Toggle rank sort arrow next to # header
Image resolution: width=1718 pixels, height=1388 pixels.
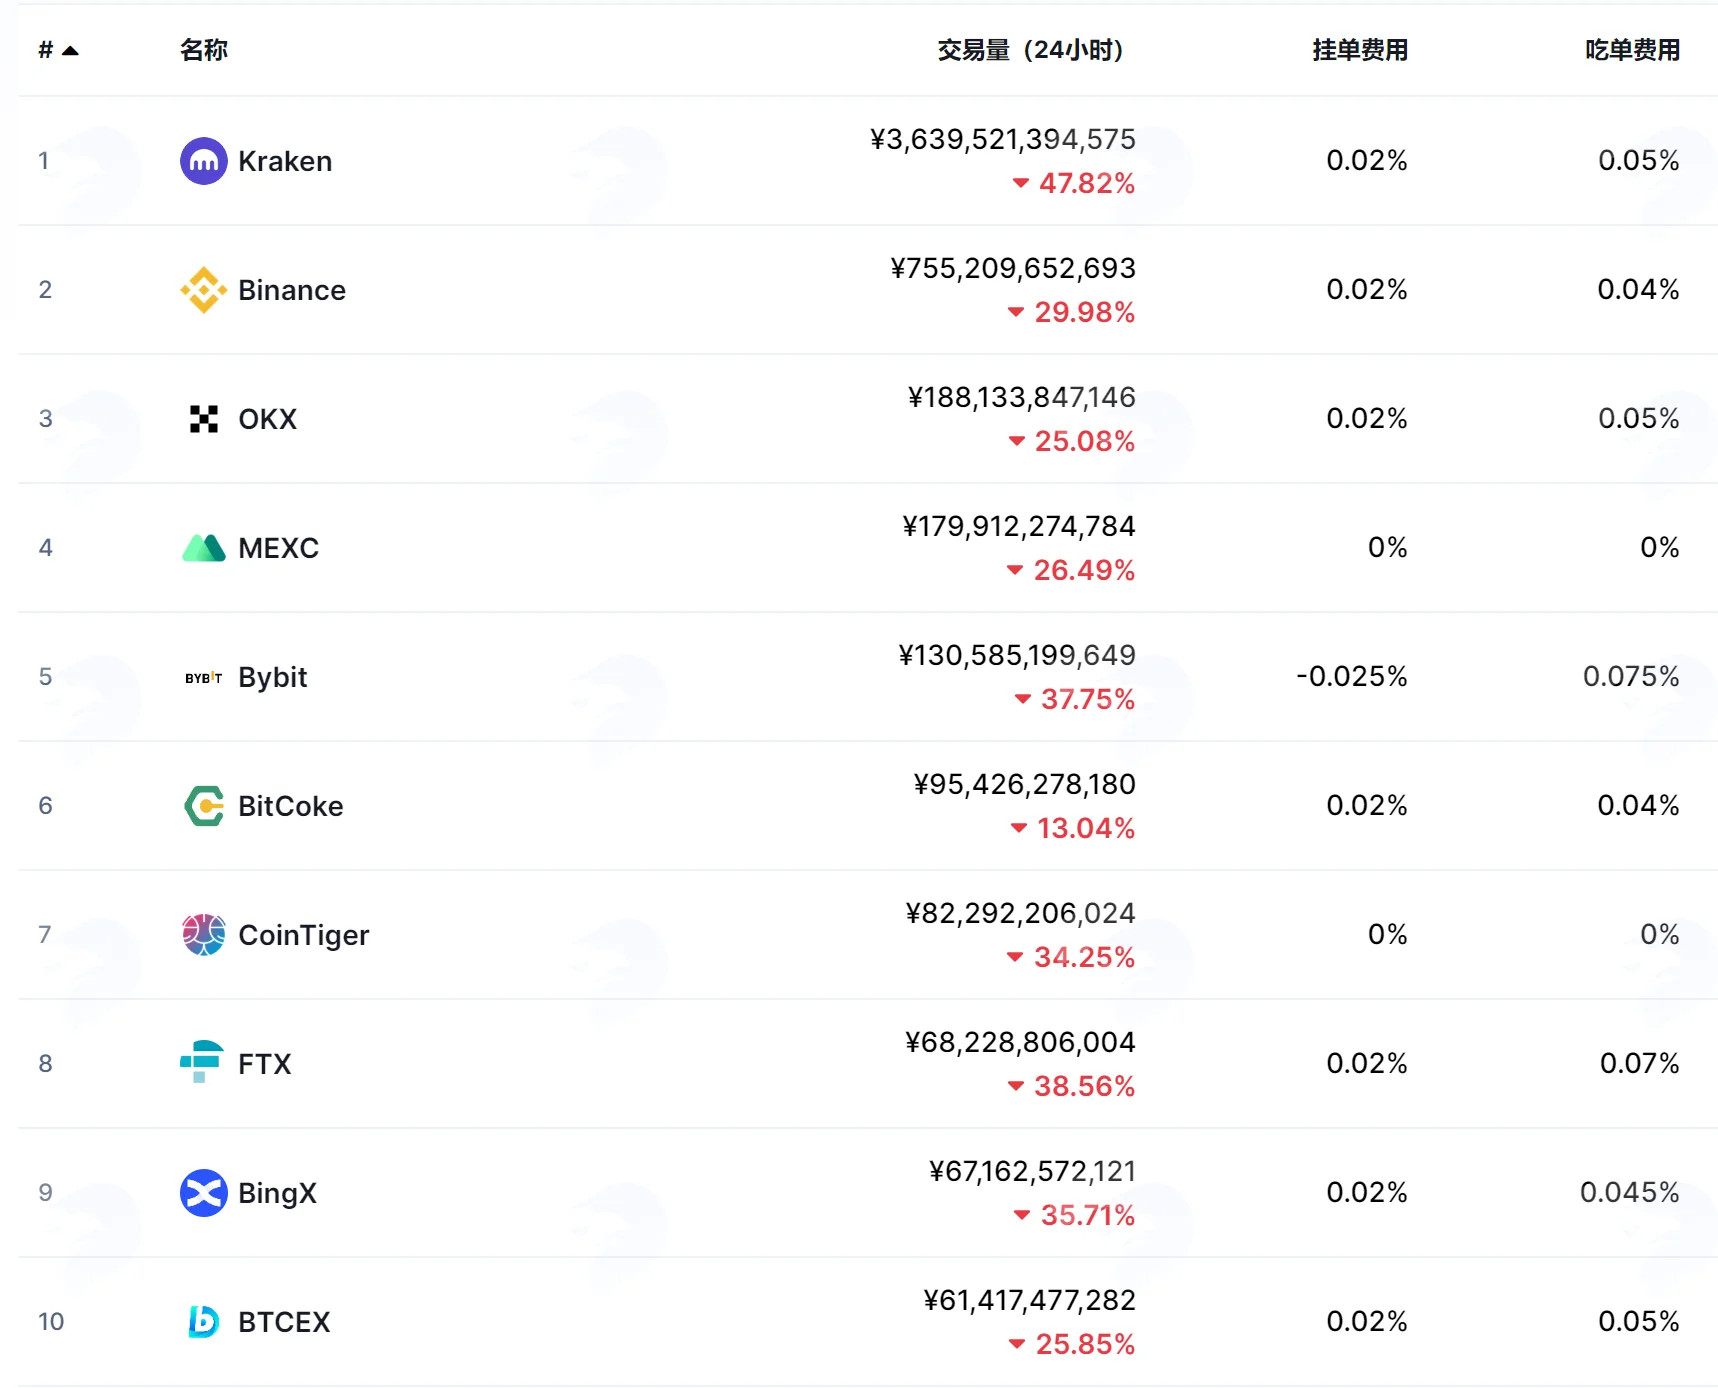pos(70,50)
